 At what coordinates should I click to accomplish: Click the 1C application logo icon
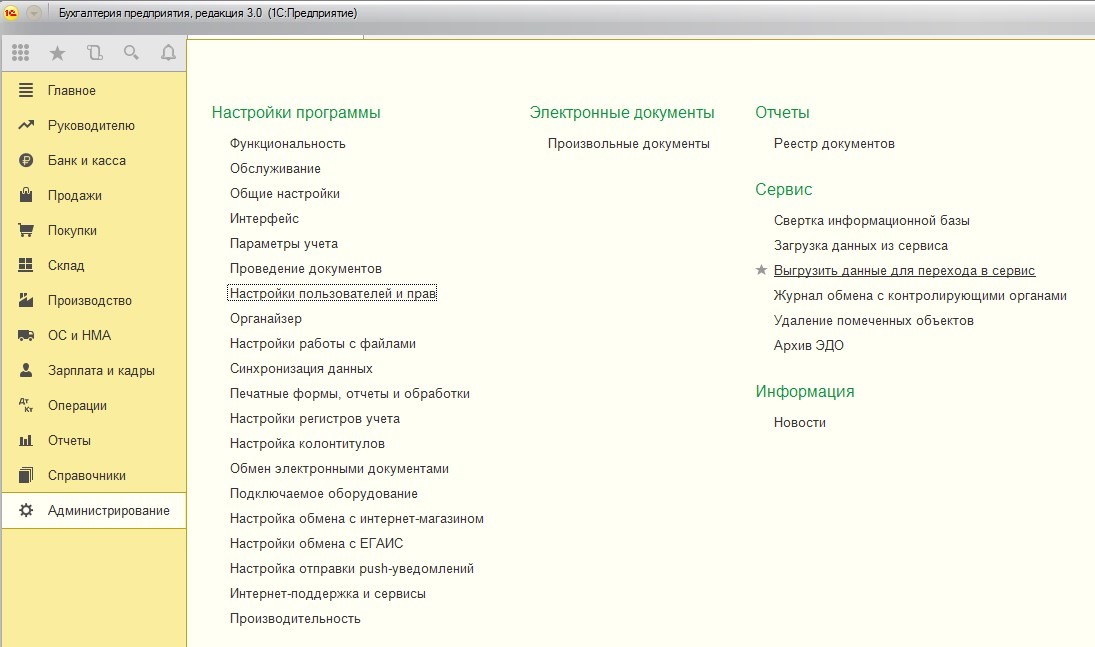point(10,13)
